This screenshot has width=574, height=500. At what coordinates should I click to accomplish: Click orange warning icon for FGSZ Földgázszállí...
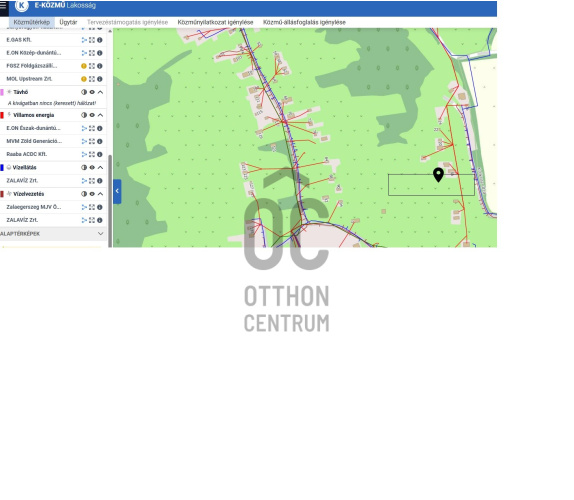click(x=84, y=66)
